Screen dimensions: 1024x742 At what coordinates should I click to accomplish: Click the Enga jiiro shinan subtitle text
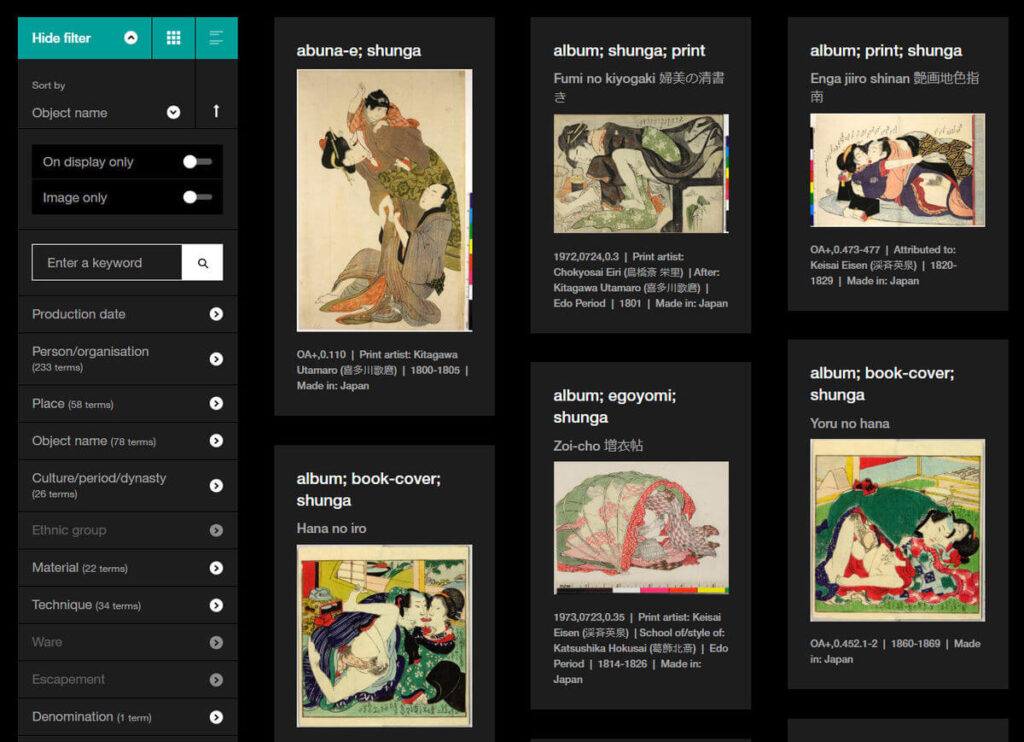[894, 87]
